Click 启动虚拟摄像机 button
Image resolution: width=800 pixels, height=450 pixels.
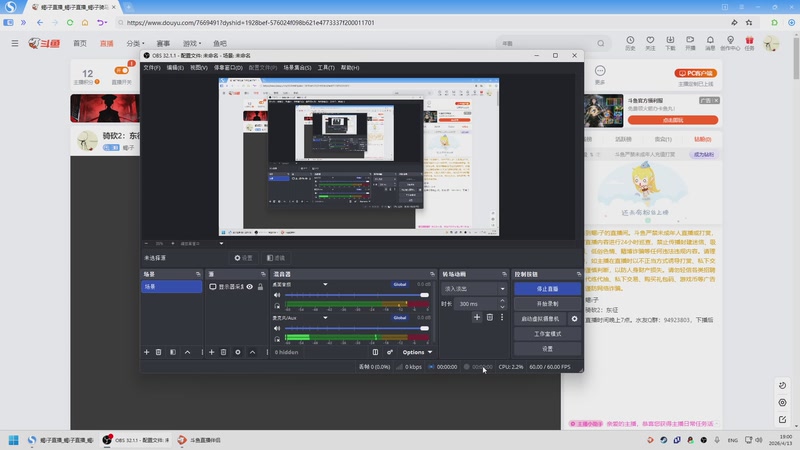click(540, 319)
